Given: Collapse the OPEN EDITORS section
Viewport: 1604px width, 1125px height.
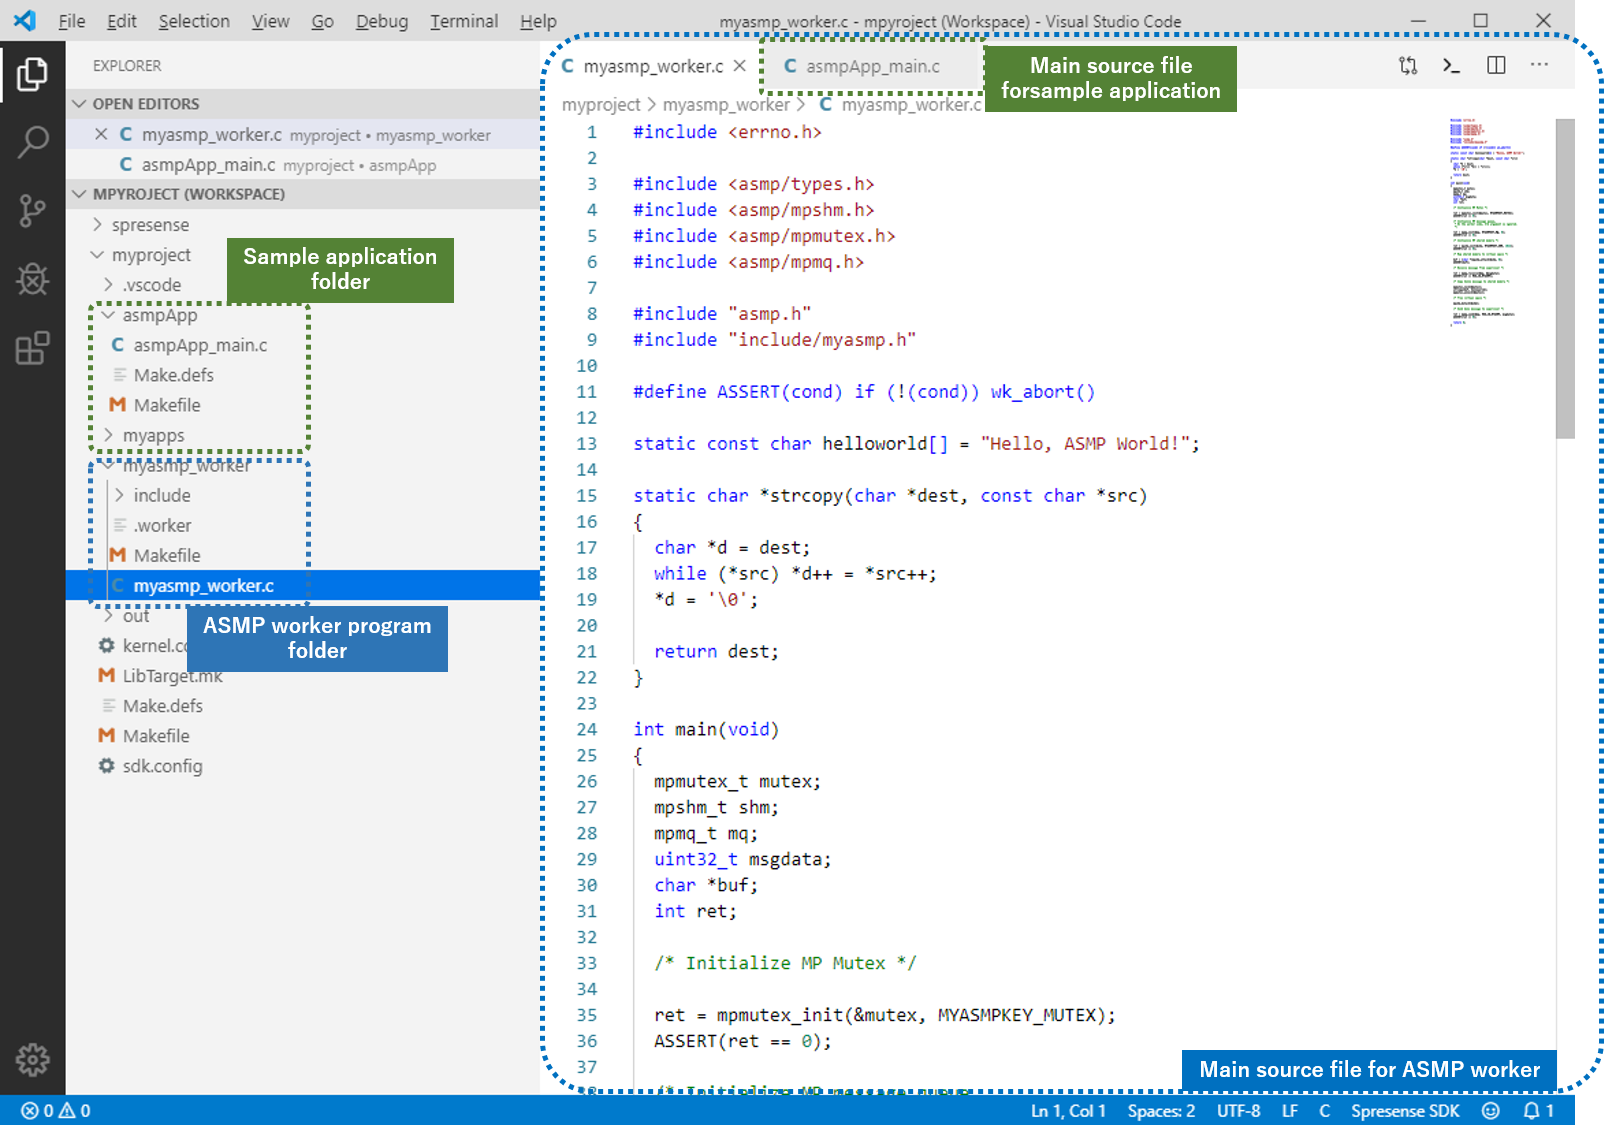Looking at the screenshot, I should pyautogui.click(x=79, y=103).
